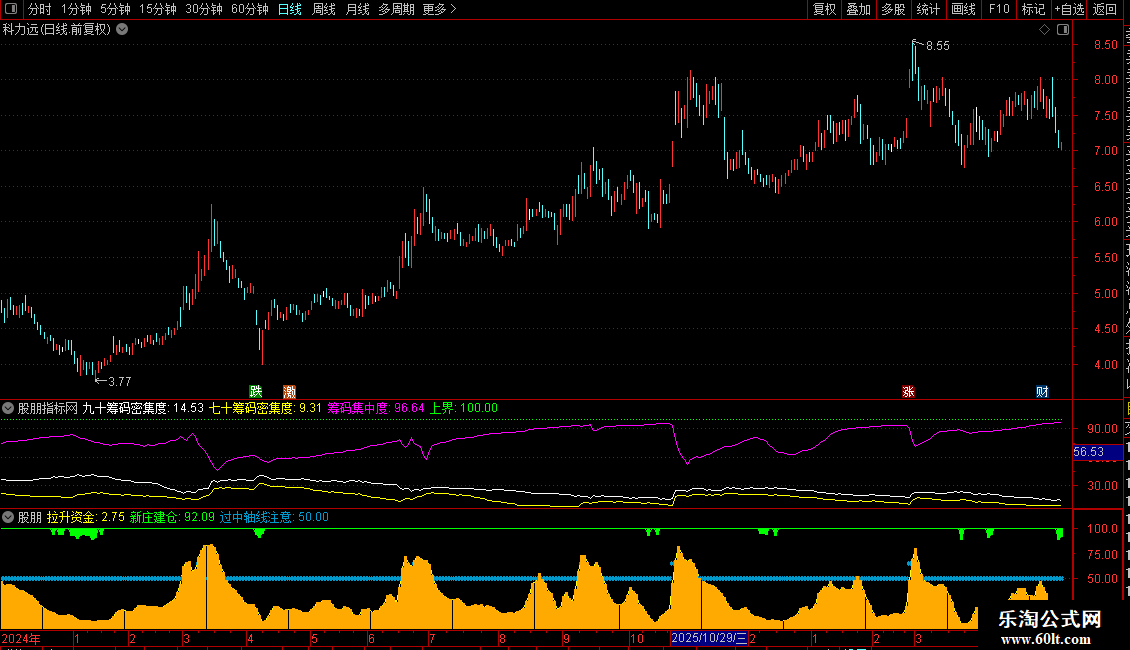Expand the 股朋指标网 indicator menu

(x=8, y=408)
